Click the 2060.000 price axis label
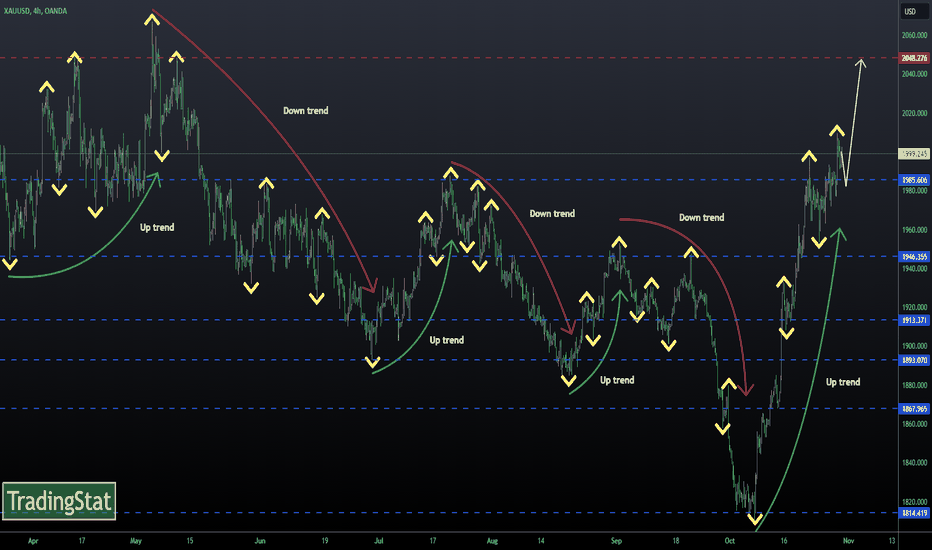Screen dimensions: 932x550 pyautogui.click(x=914, y=35)
